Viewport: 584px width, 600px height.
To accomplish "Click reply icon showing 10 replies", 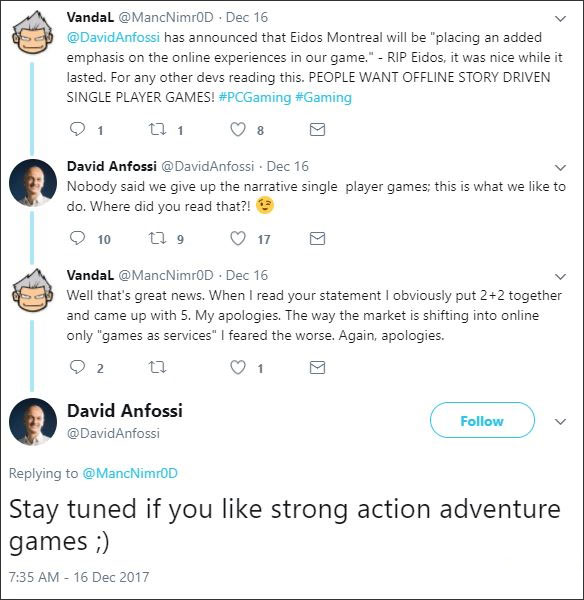I will [x=77, y=238].
